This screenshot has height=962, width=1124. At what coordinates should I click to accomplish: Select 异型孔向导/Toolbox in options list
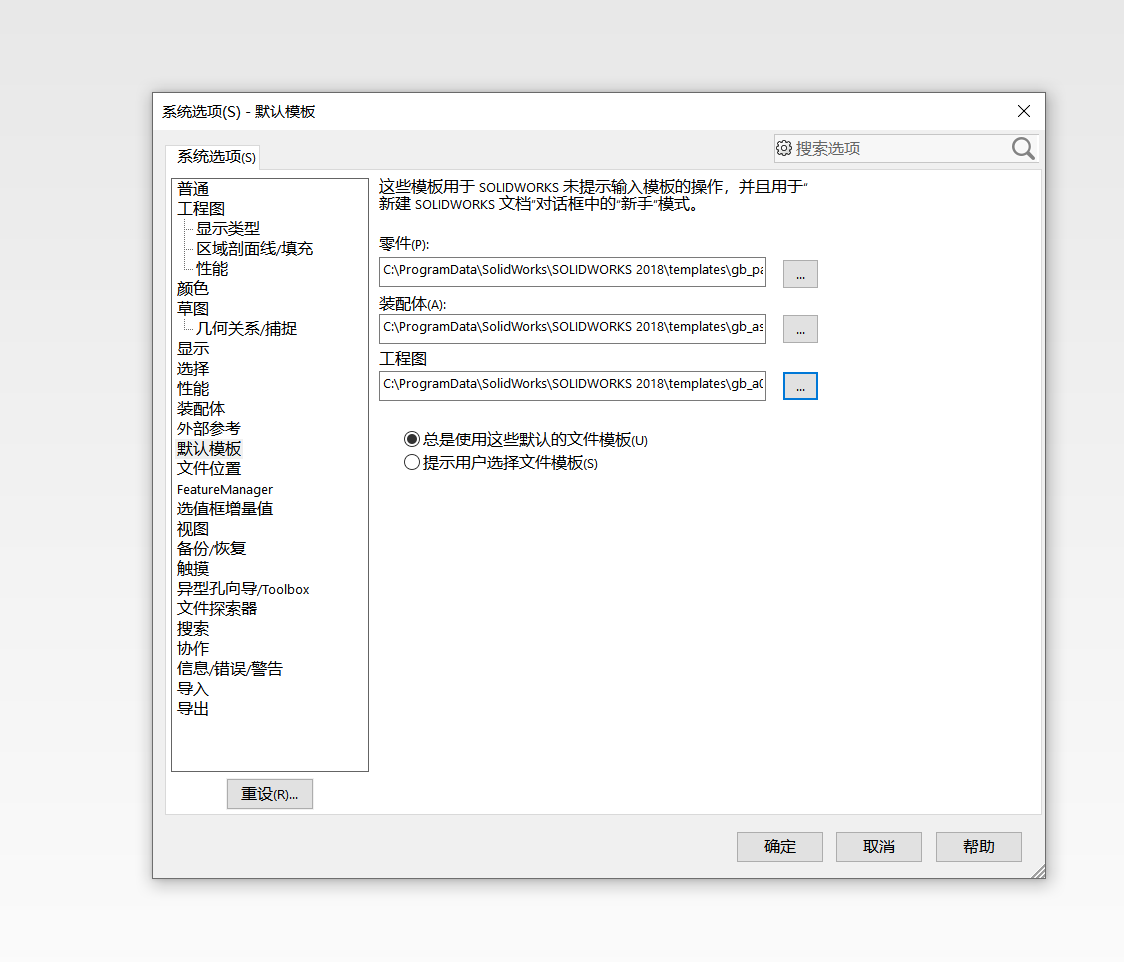coord(243,589)
